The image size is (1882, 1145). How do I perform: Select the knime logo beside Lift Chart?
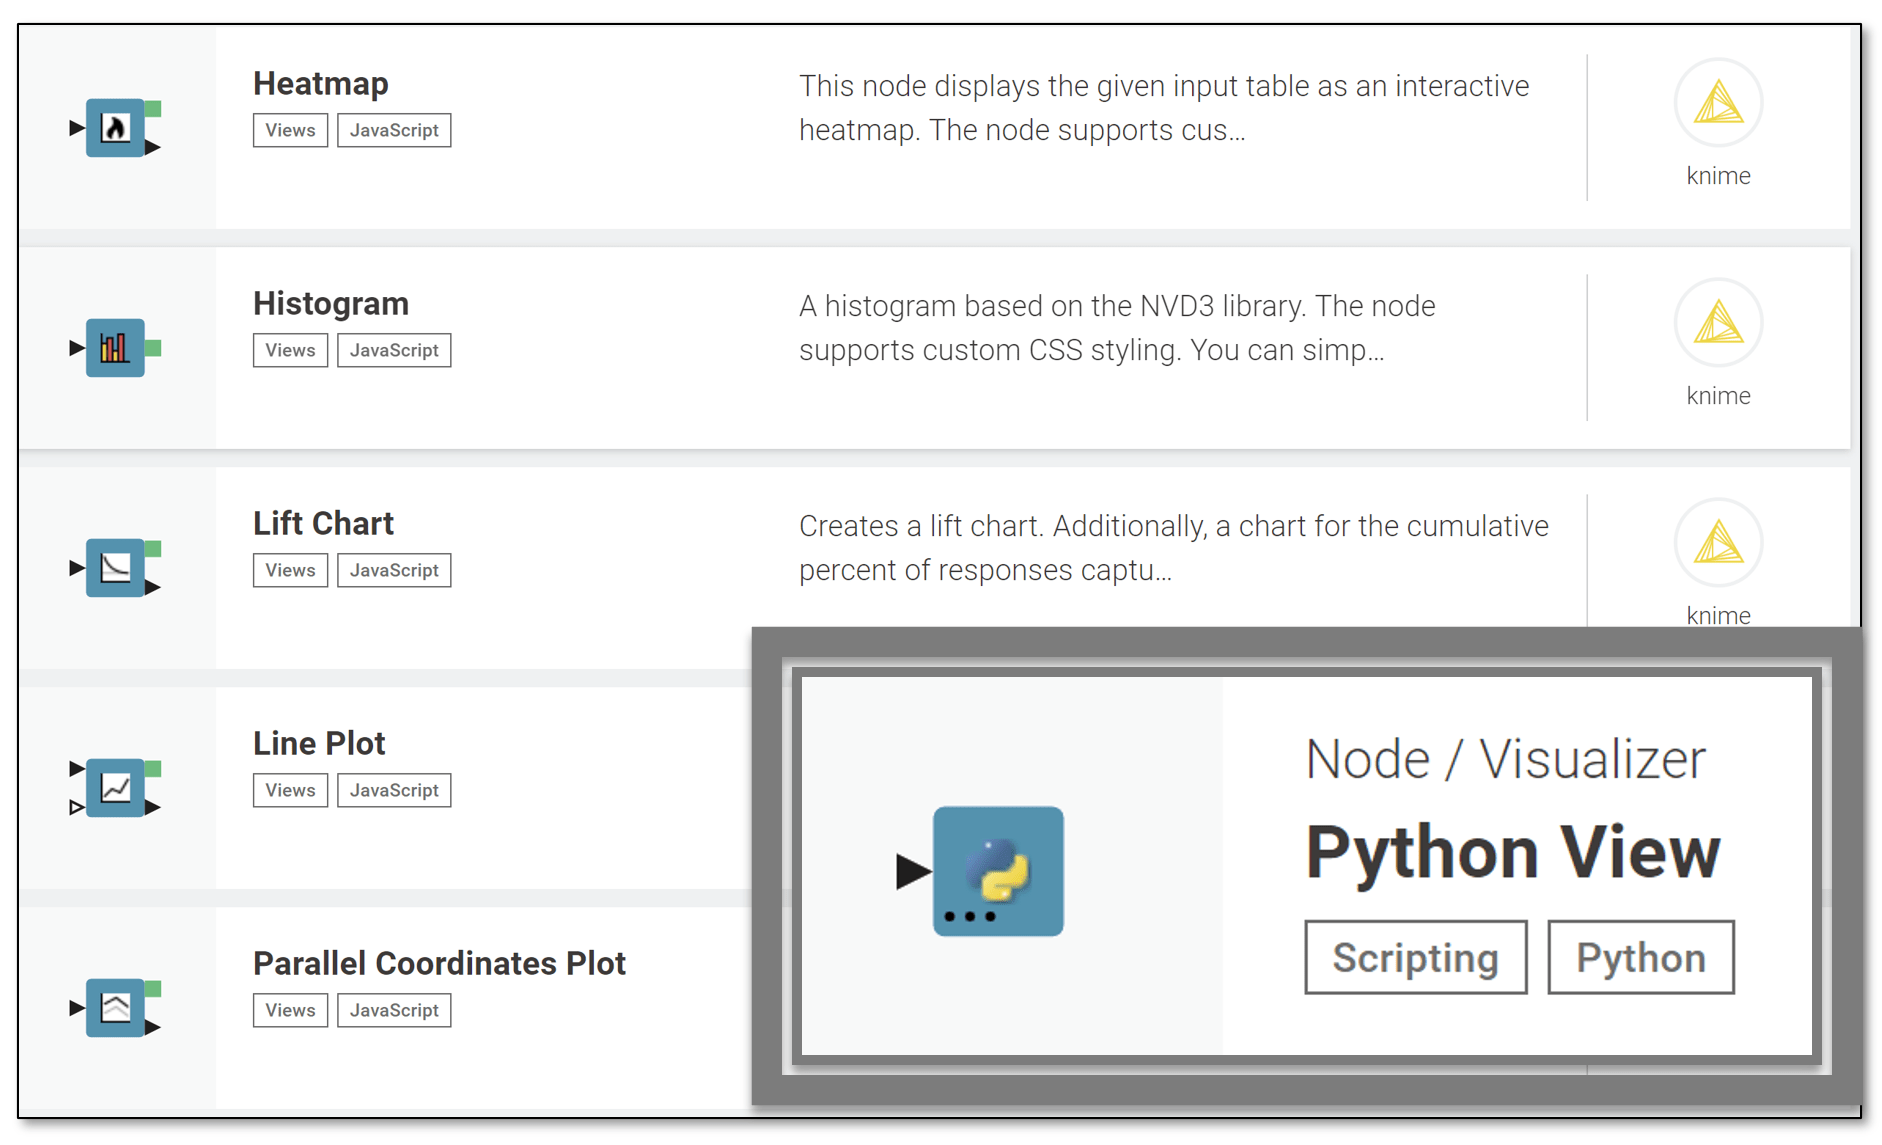coord(1717,542)
